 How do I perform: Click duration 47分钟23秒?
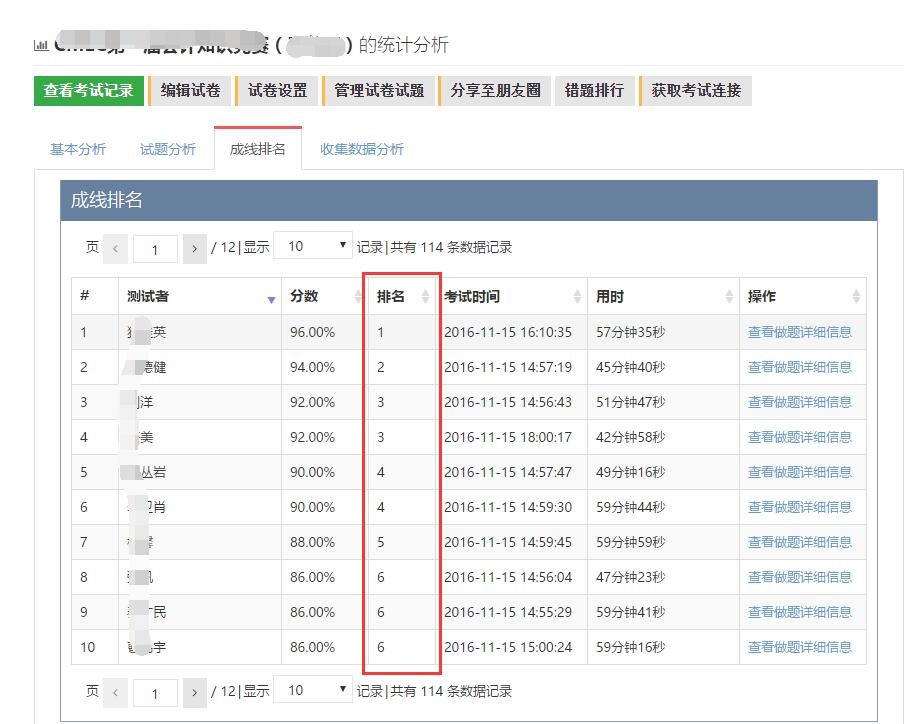click(x=630, y=577)
